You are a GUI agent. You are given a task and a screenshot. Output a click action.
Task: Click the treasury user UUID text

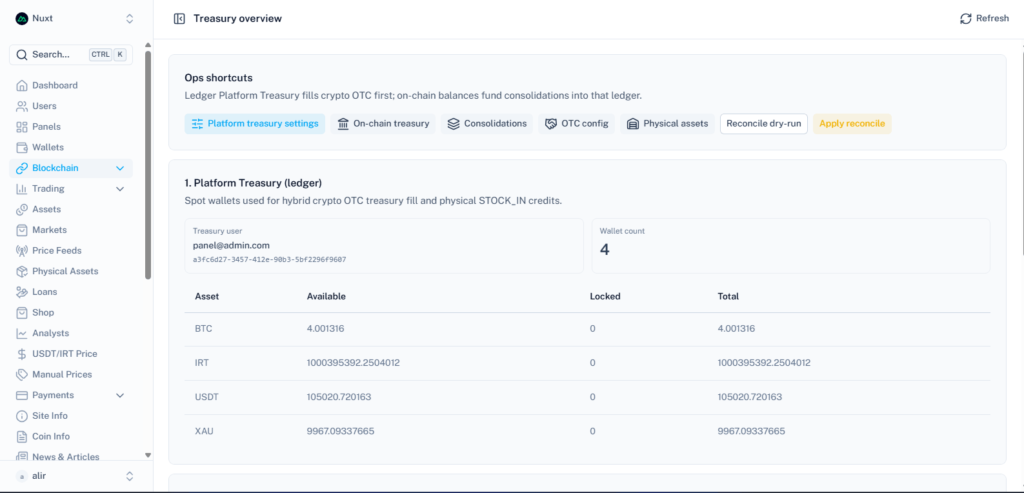269,259
